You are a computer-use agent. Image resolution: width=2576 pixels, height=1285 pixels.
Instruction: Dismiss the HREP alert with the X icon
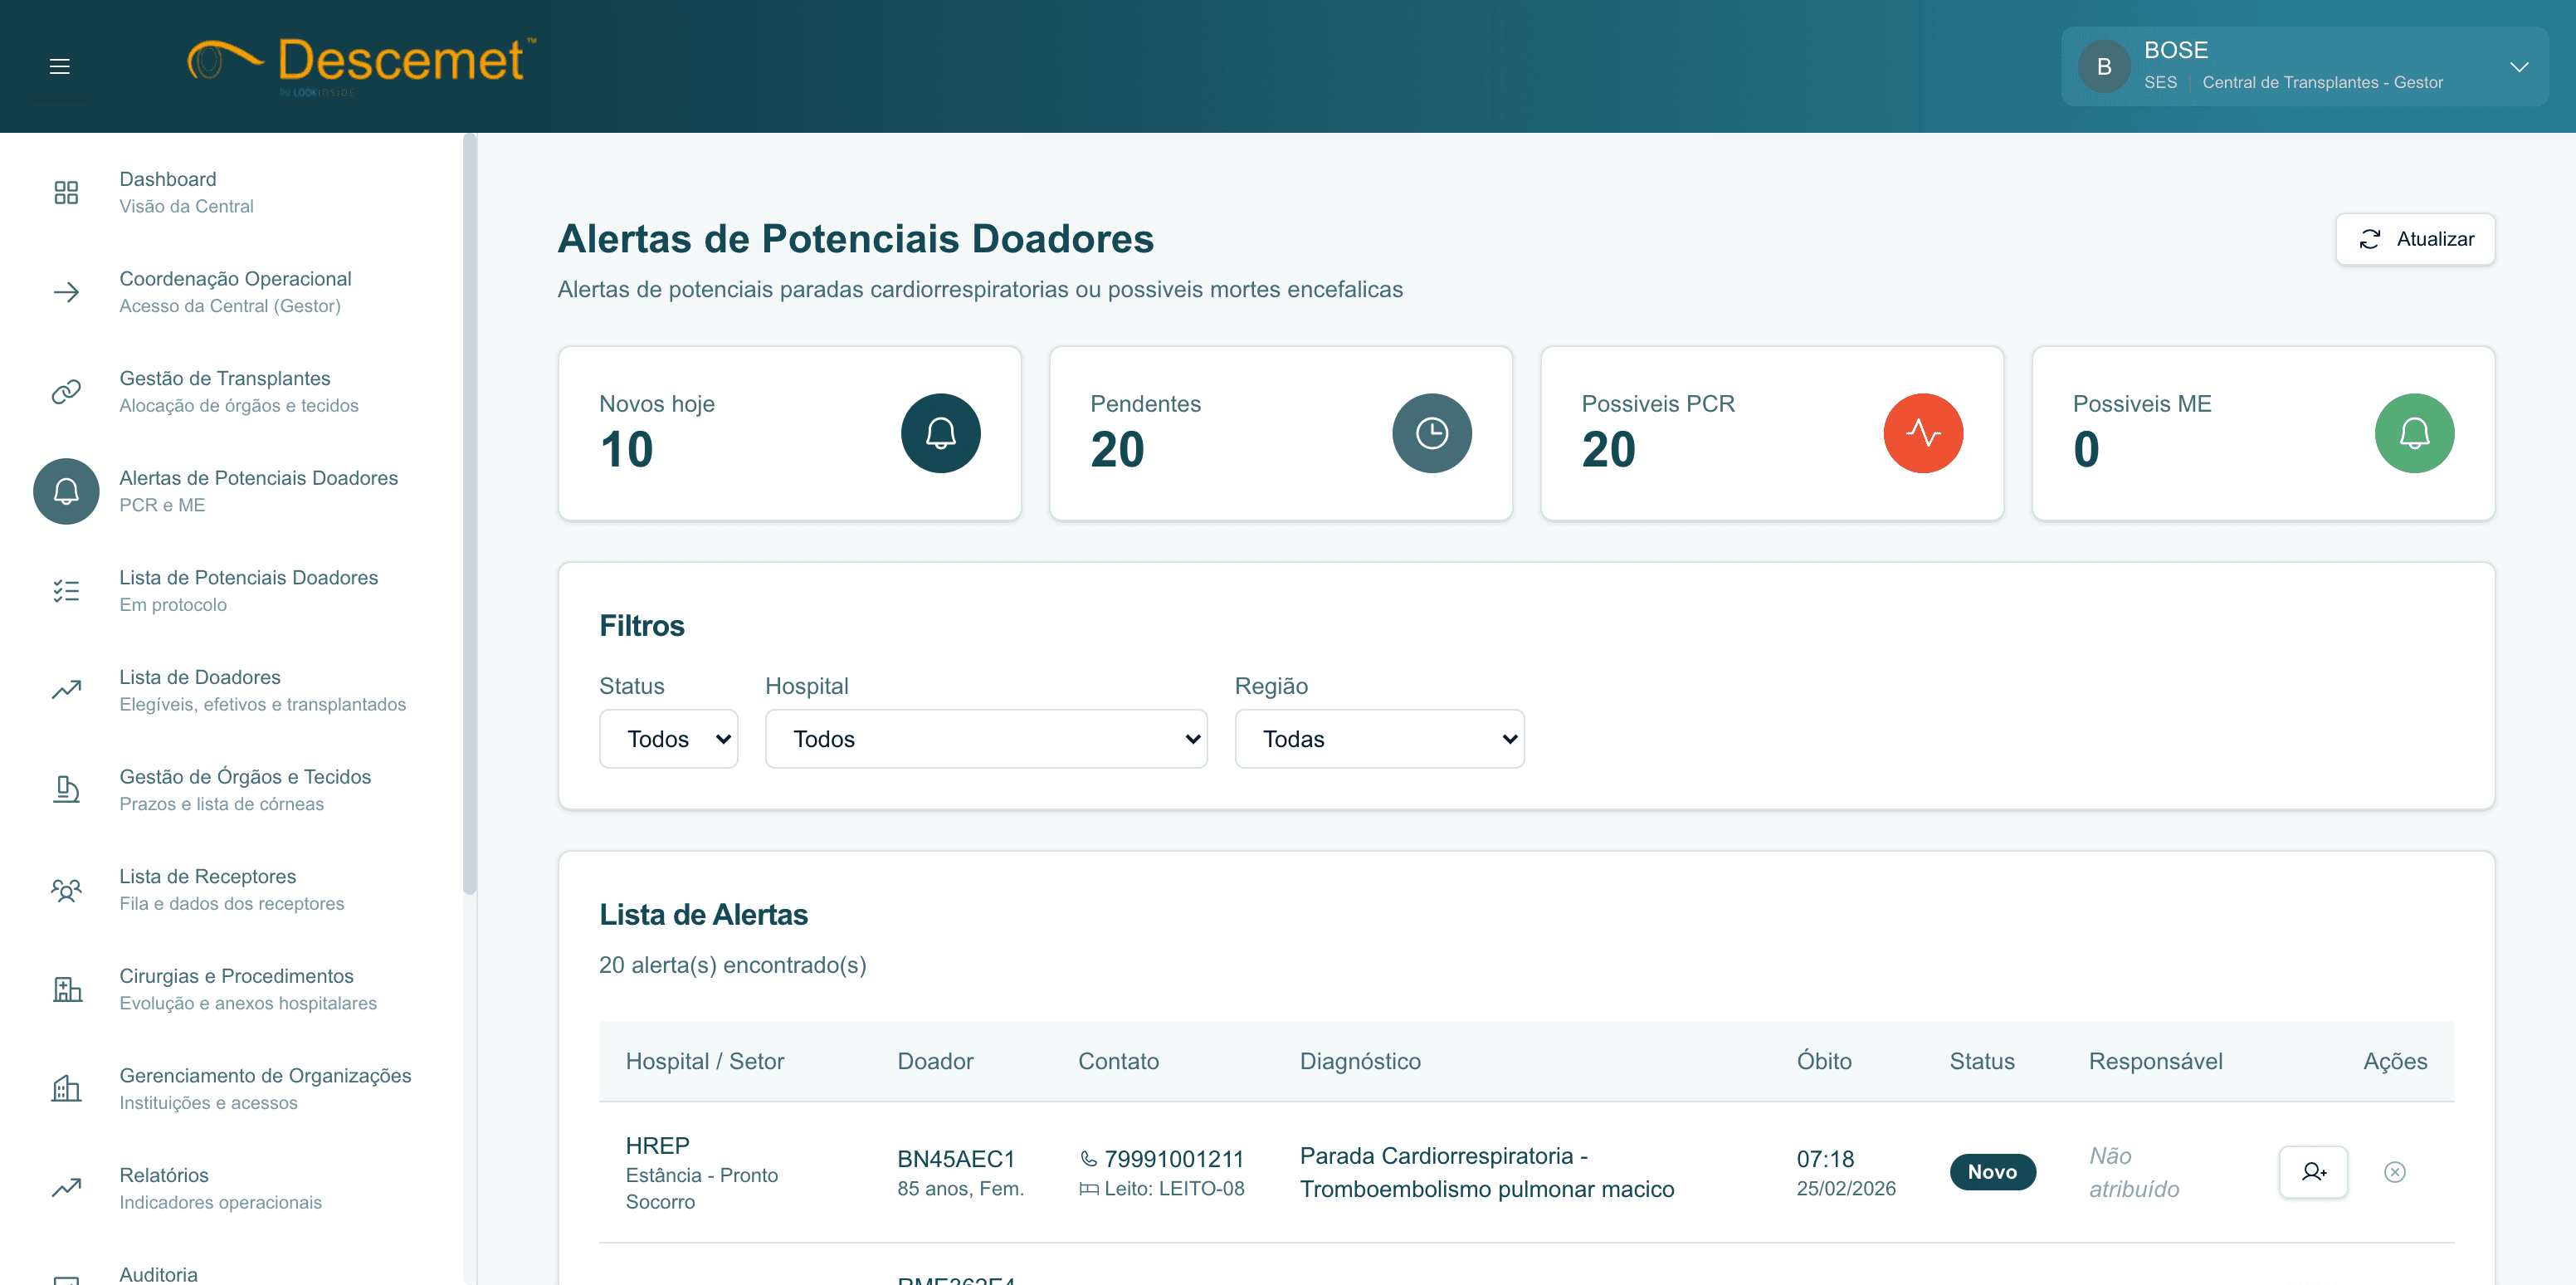(x=2394, y=1171)
